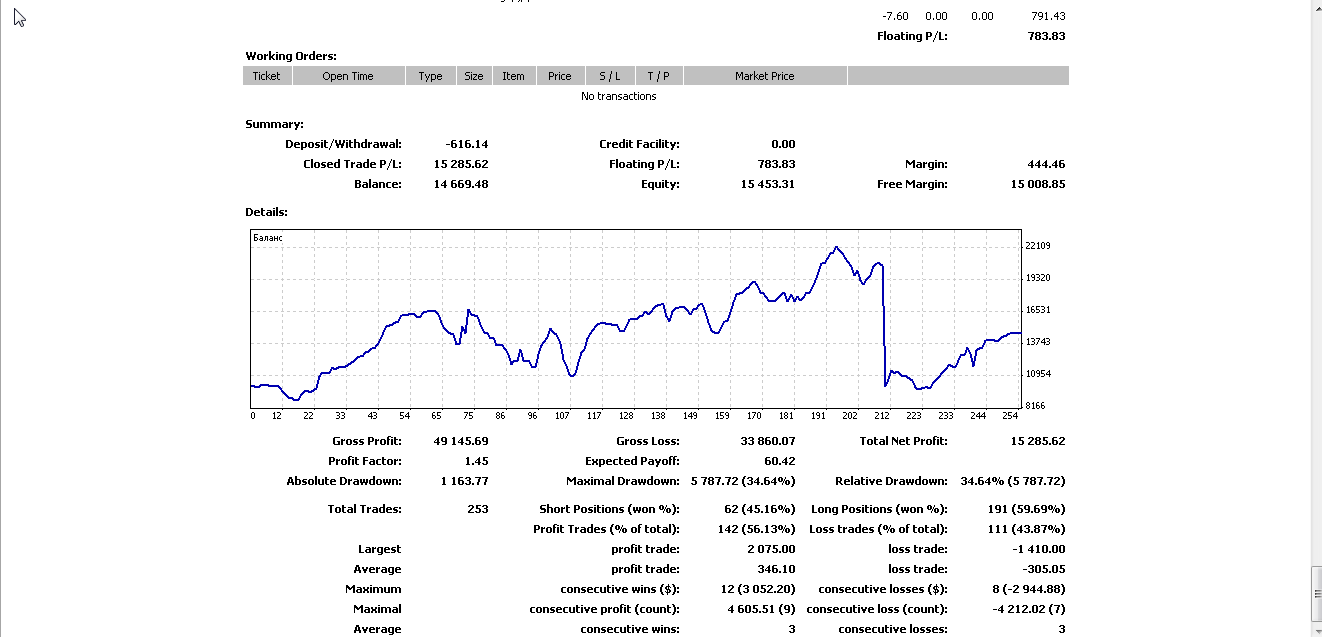Select the Summary heading
Screen dimensions: 1322x637
tap(274, 124)
